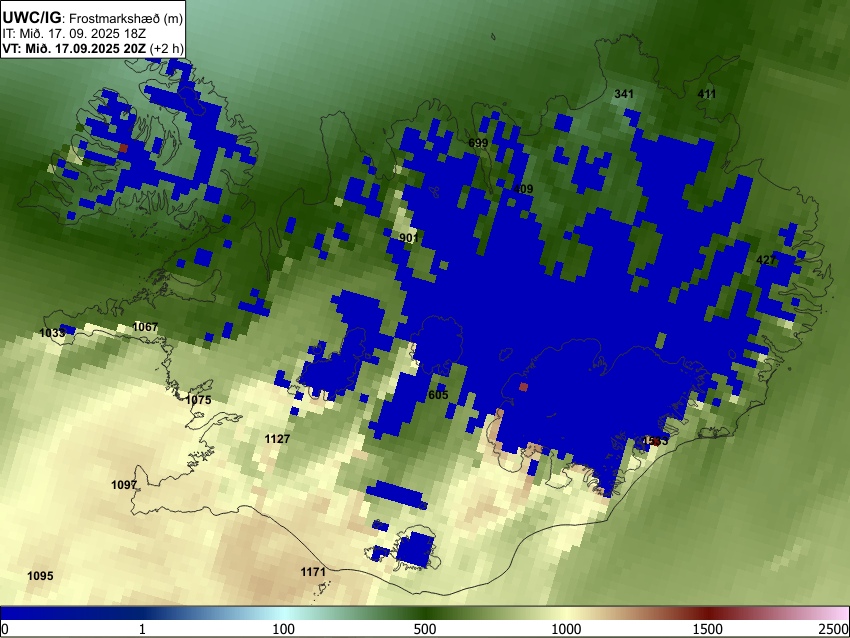Click the station value 1095

coord(40,576)
